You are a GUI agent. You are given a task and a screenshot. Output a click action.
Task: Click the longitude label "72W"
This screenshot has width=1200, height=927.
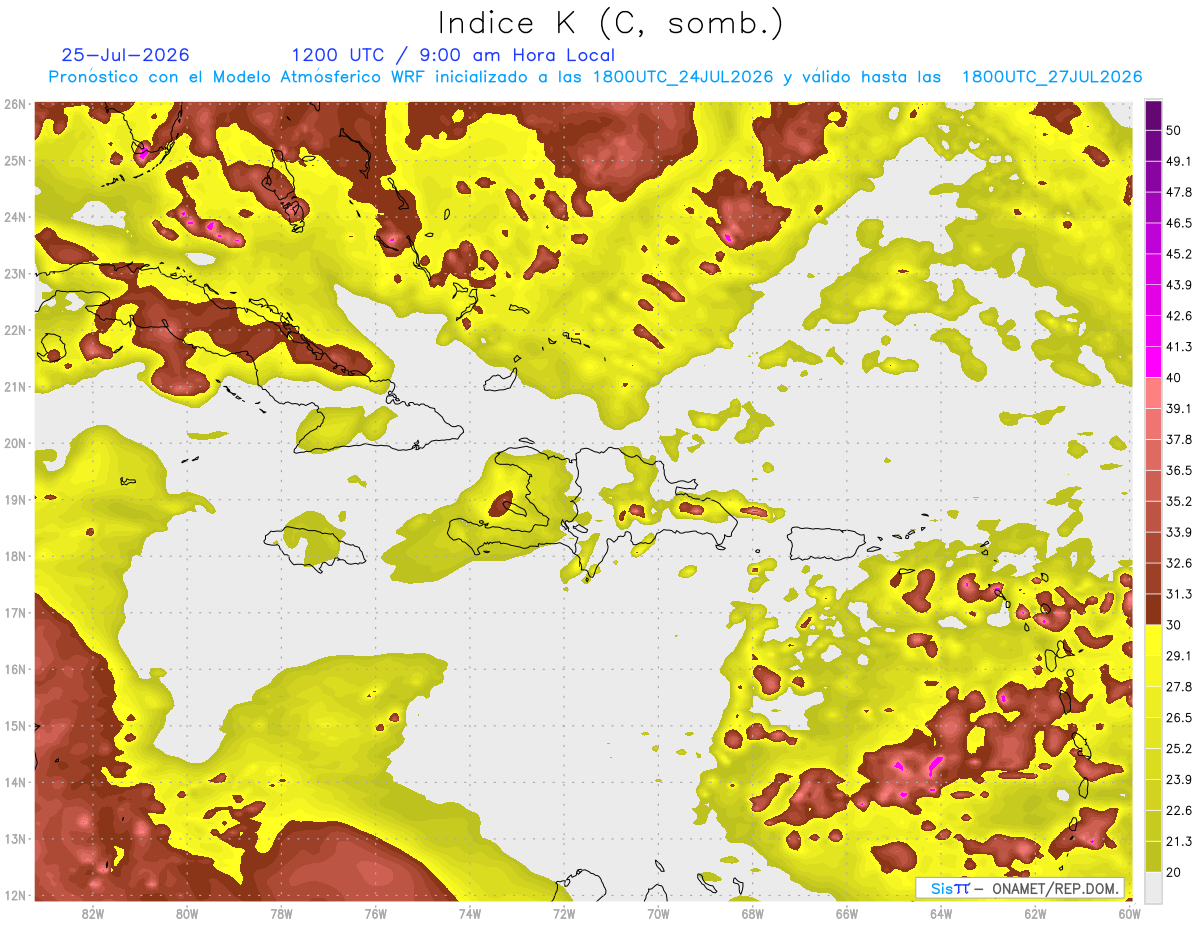(x=564, y=914)
